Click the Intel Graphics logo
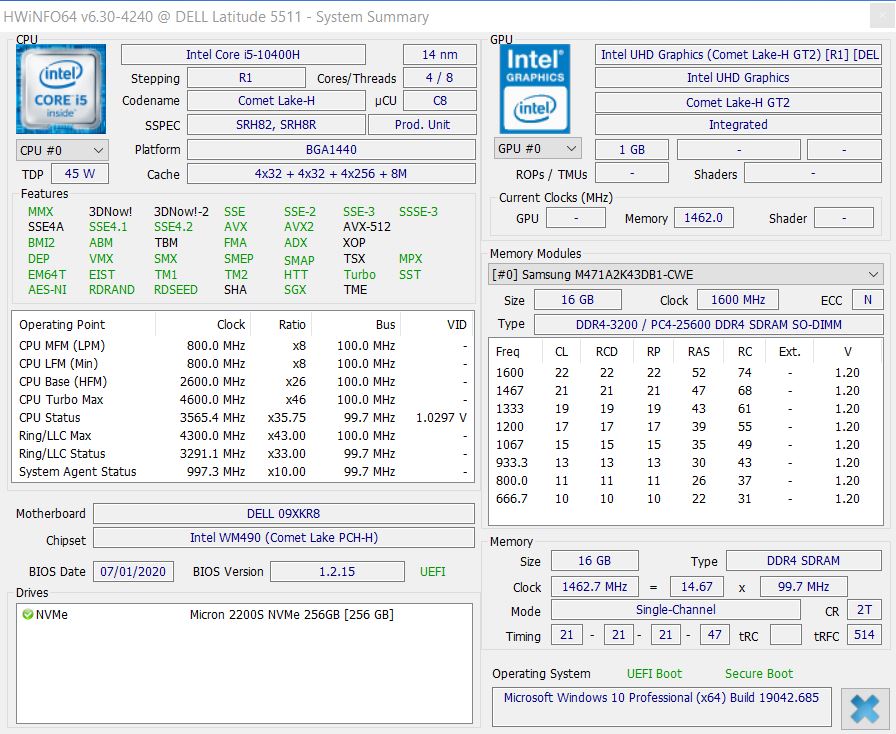This screenshot has width=896, height=734. (x=535, y=89)
